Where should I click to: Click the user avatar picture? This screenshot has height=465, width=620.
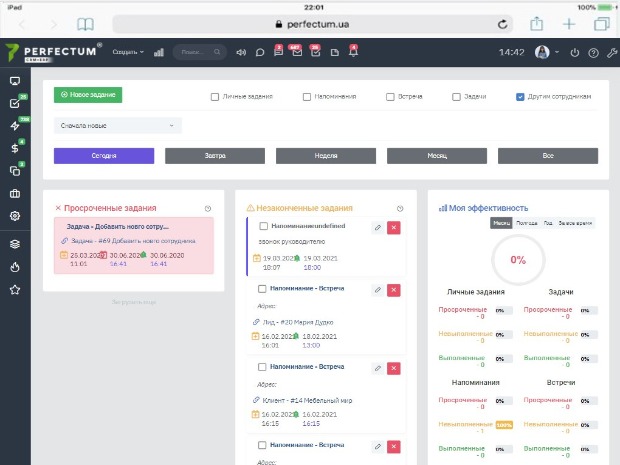pos(542,52)
